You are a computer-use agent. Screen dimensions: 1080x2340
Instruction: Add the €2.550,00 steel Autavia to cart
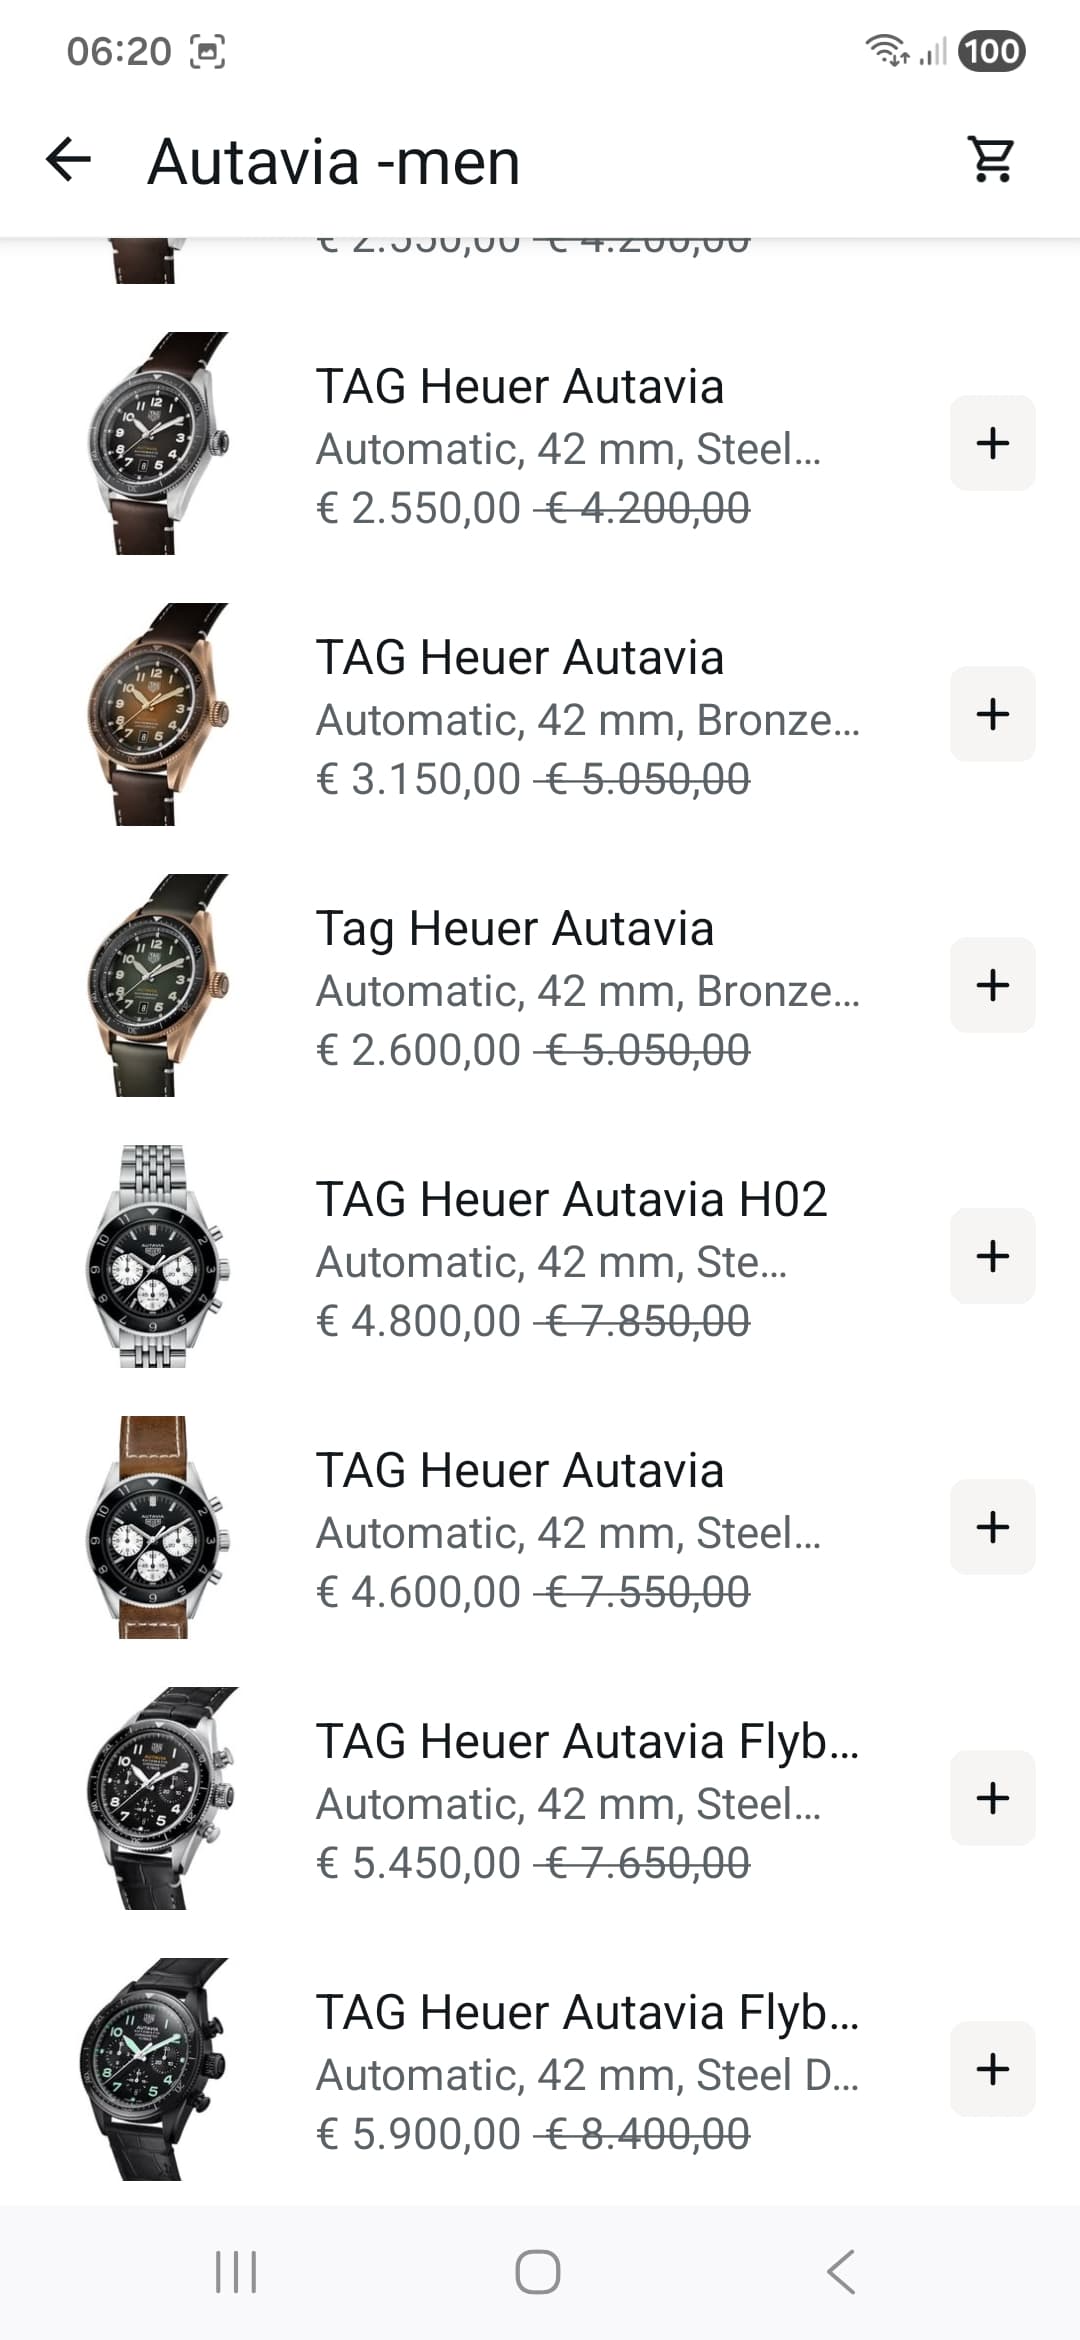992,443
